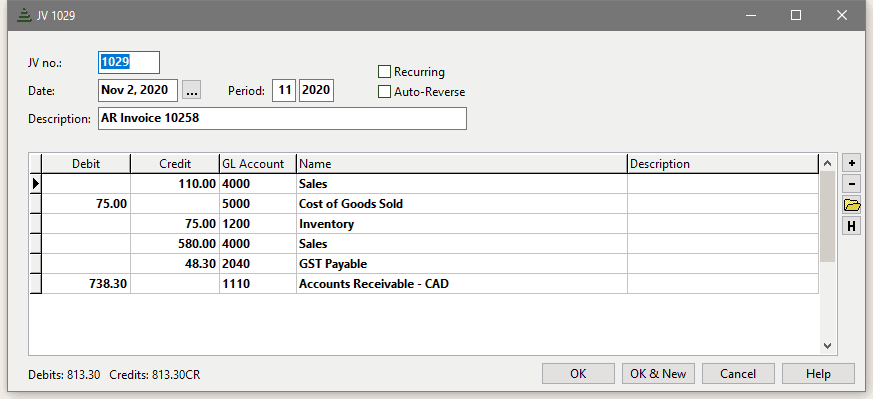The width and height of the screenshot is (873, 399).
Task: Click the scrollbar down arrow
Action: [x=827, y=346]
